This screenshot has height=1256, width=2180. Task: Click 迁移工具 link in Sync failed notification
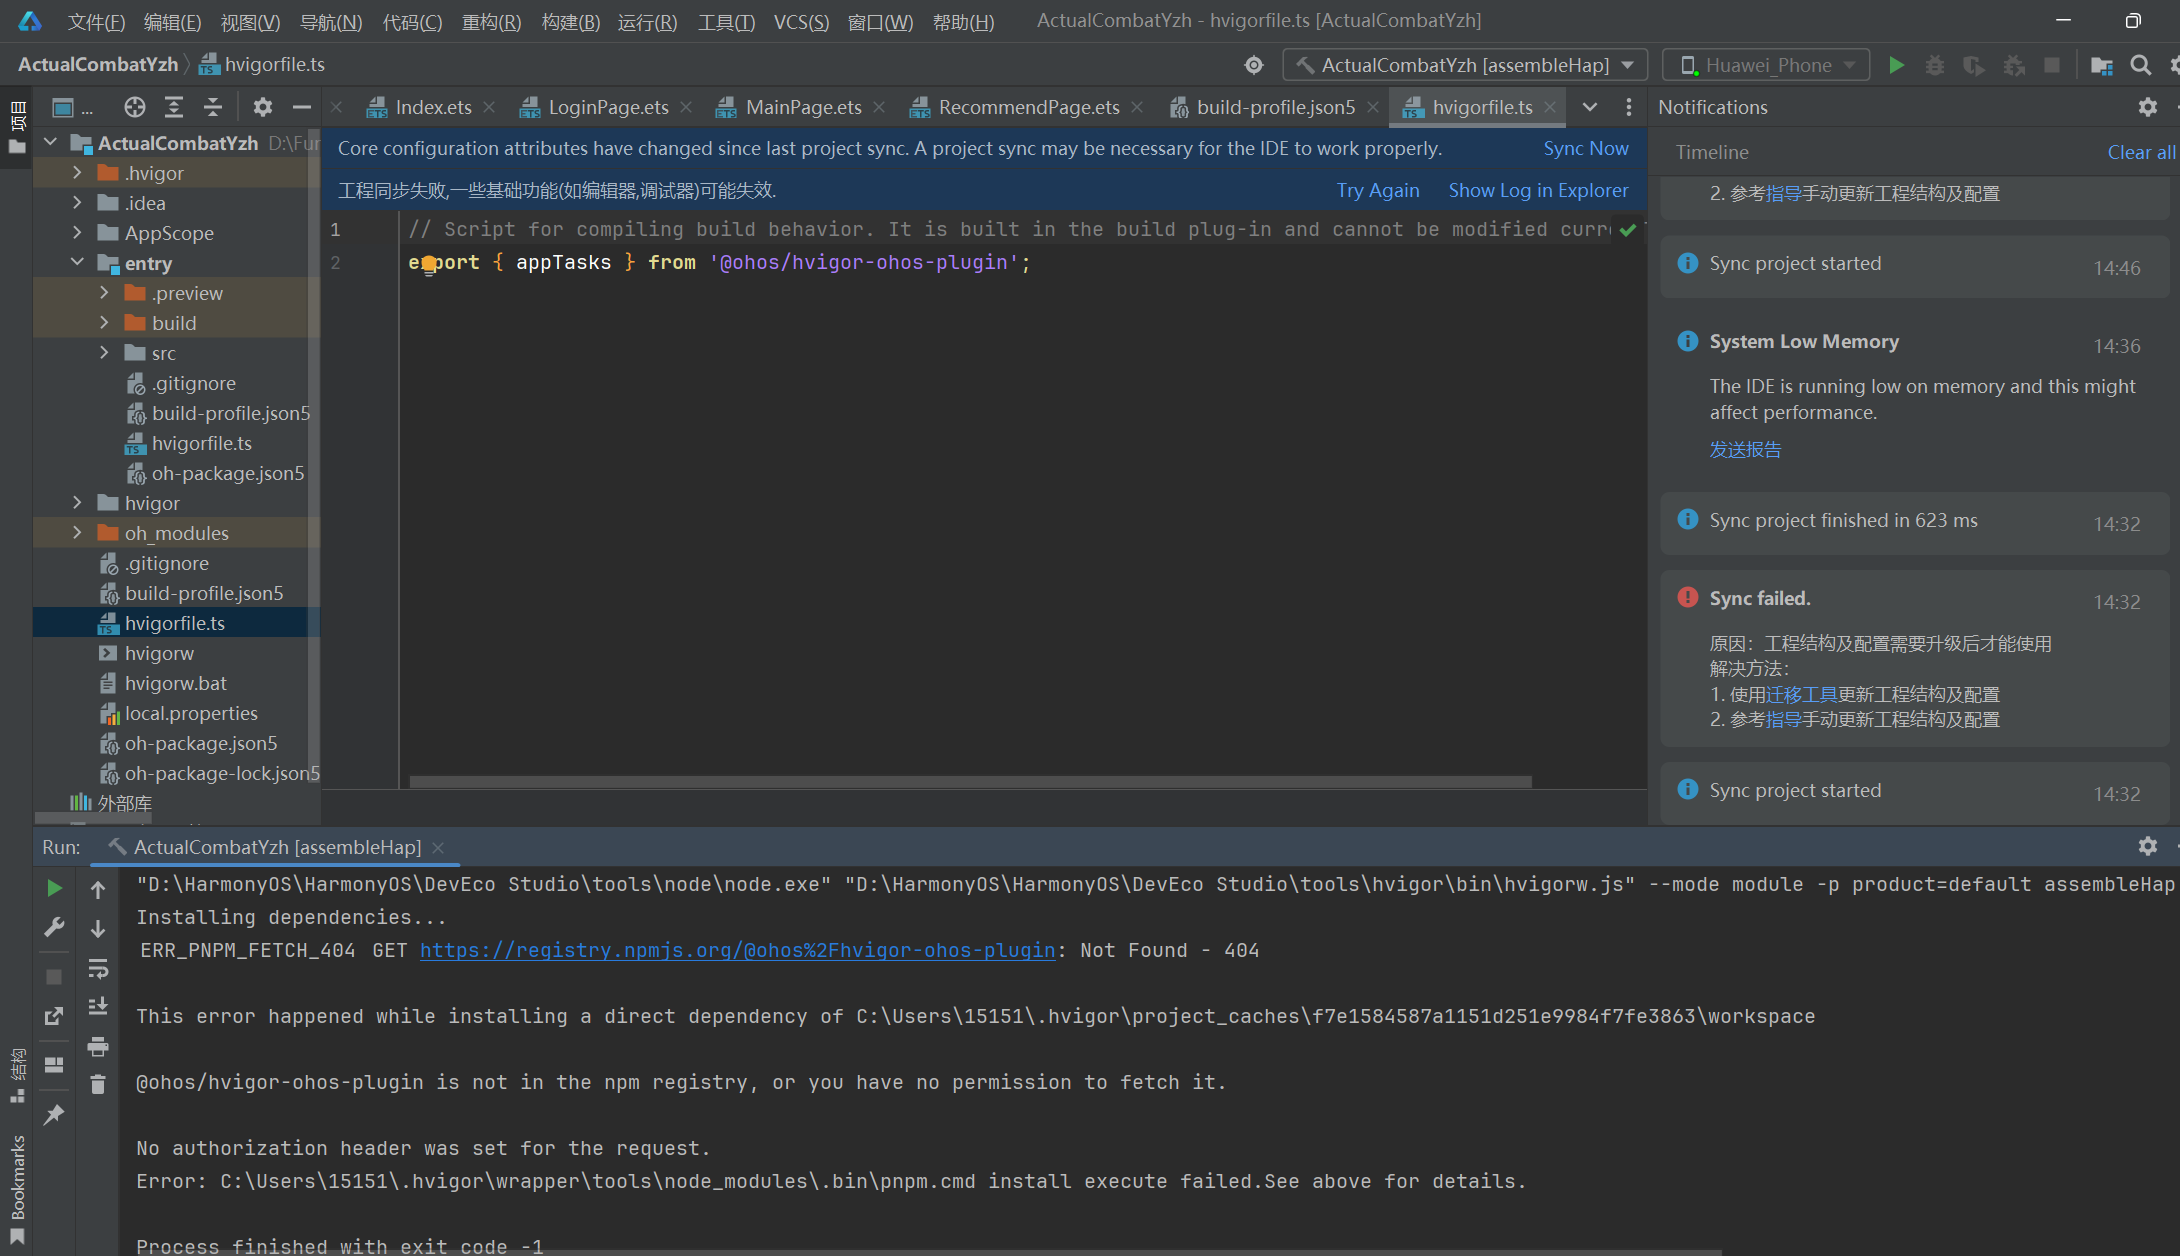pyautogui.click(x=1801, y=694)
